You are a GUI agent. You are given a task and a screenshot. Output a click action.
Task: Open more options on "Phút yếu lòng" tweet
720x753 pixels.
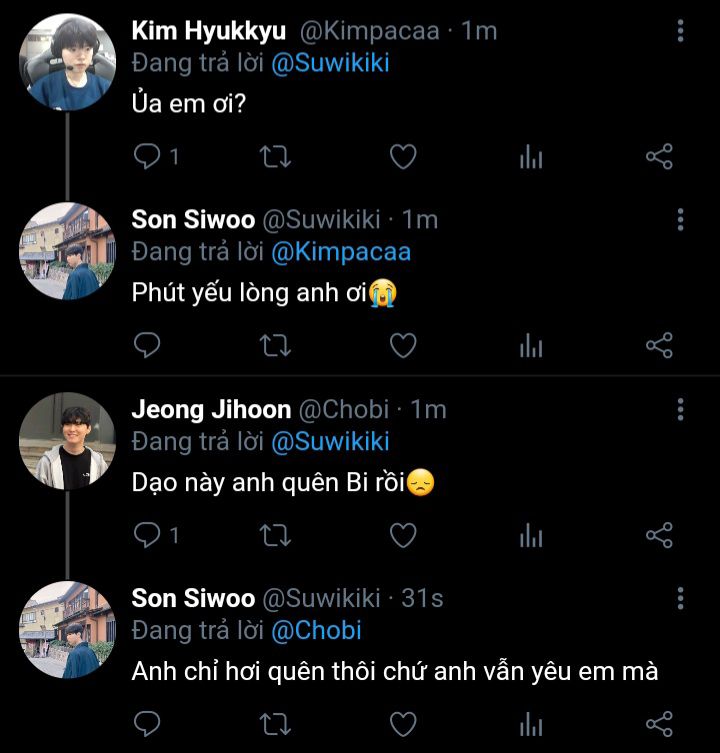coord(680,220)
